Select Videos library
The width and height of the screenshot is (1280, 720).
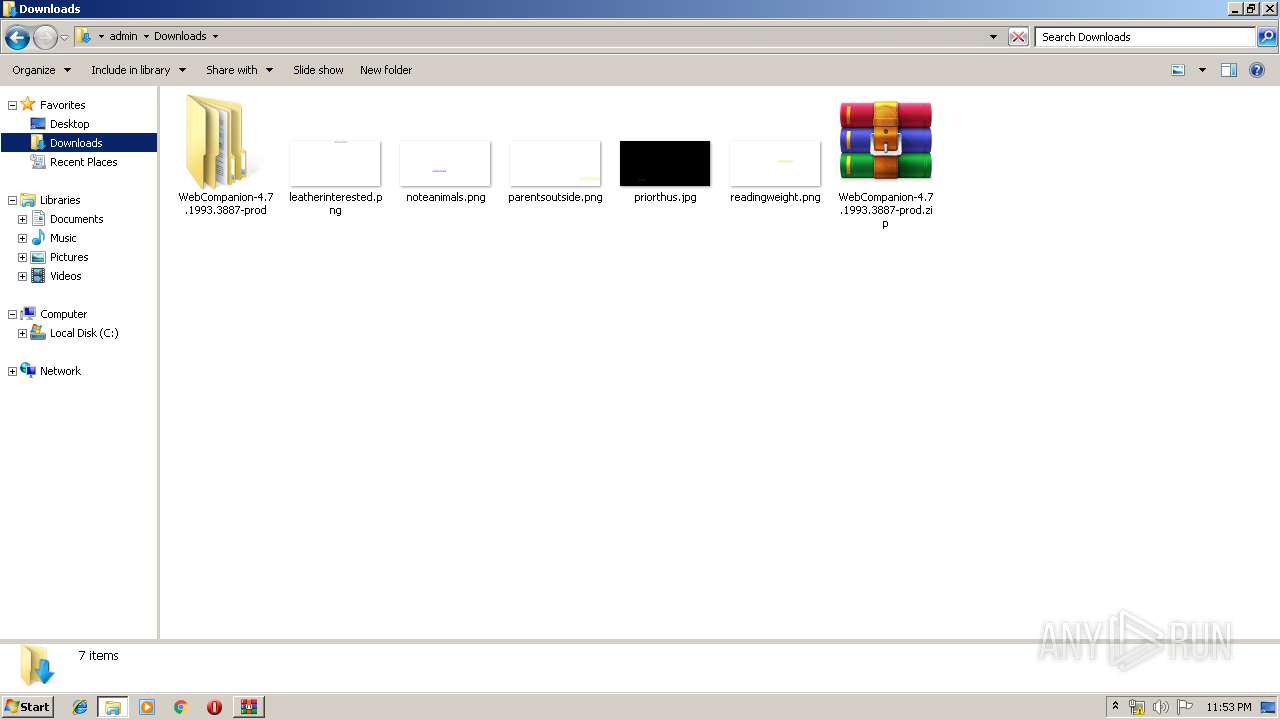66,276
